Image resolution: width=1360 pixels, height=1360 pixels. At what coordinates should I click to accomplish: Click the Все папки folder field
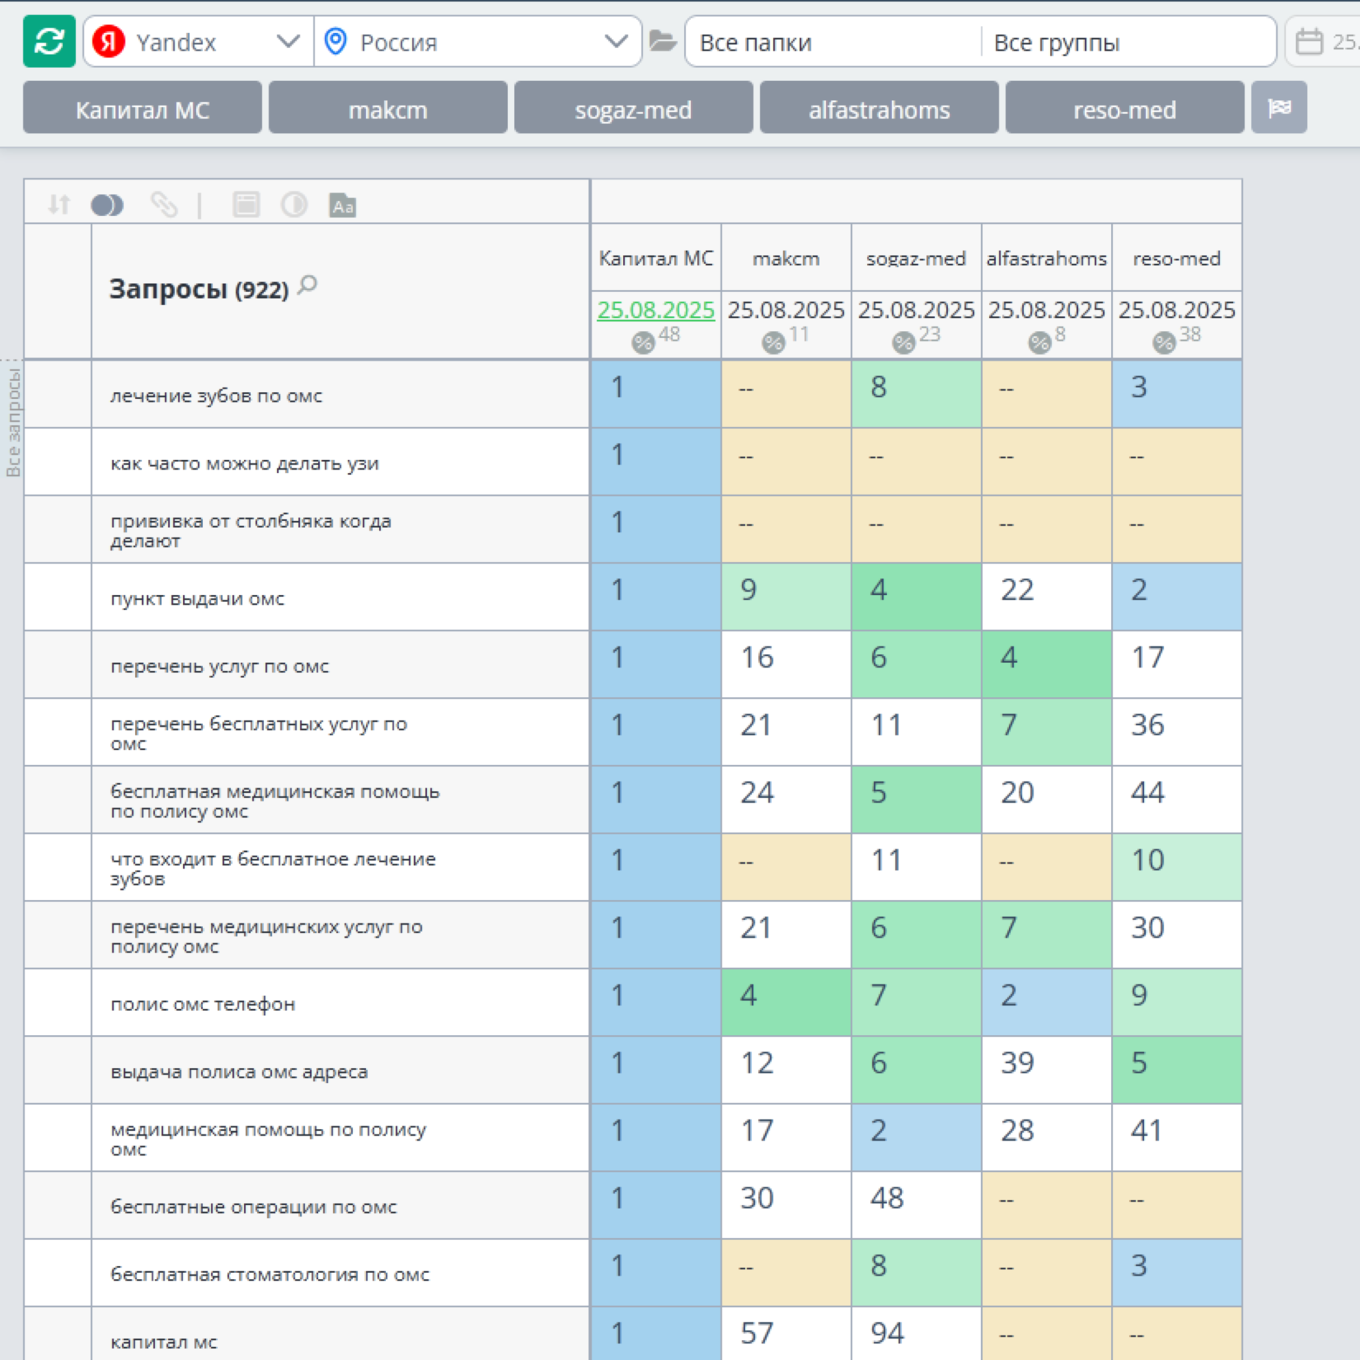click(833, 42)
